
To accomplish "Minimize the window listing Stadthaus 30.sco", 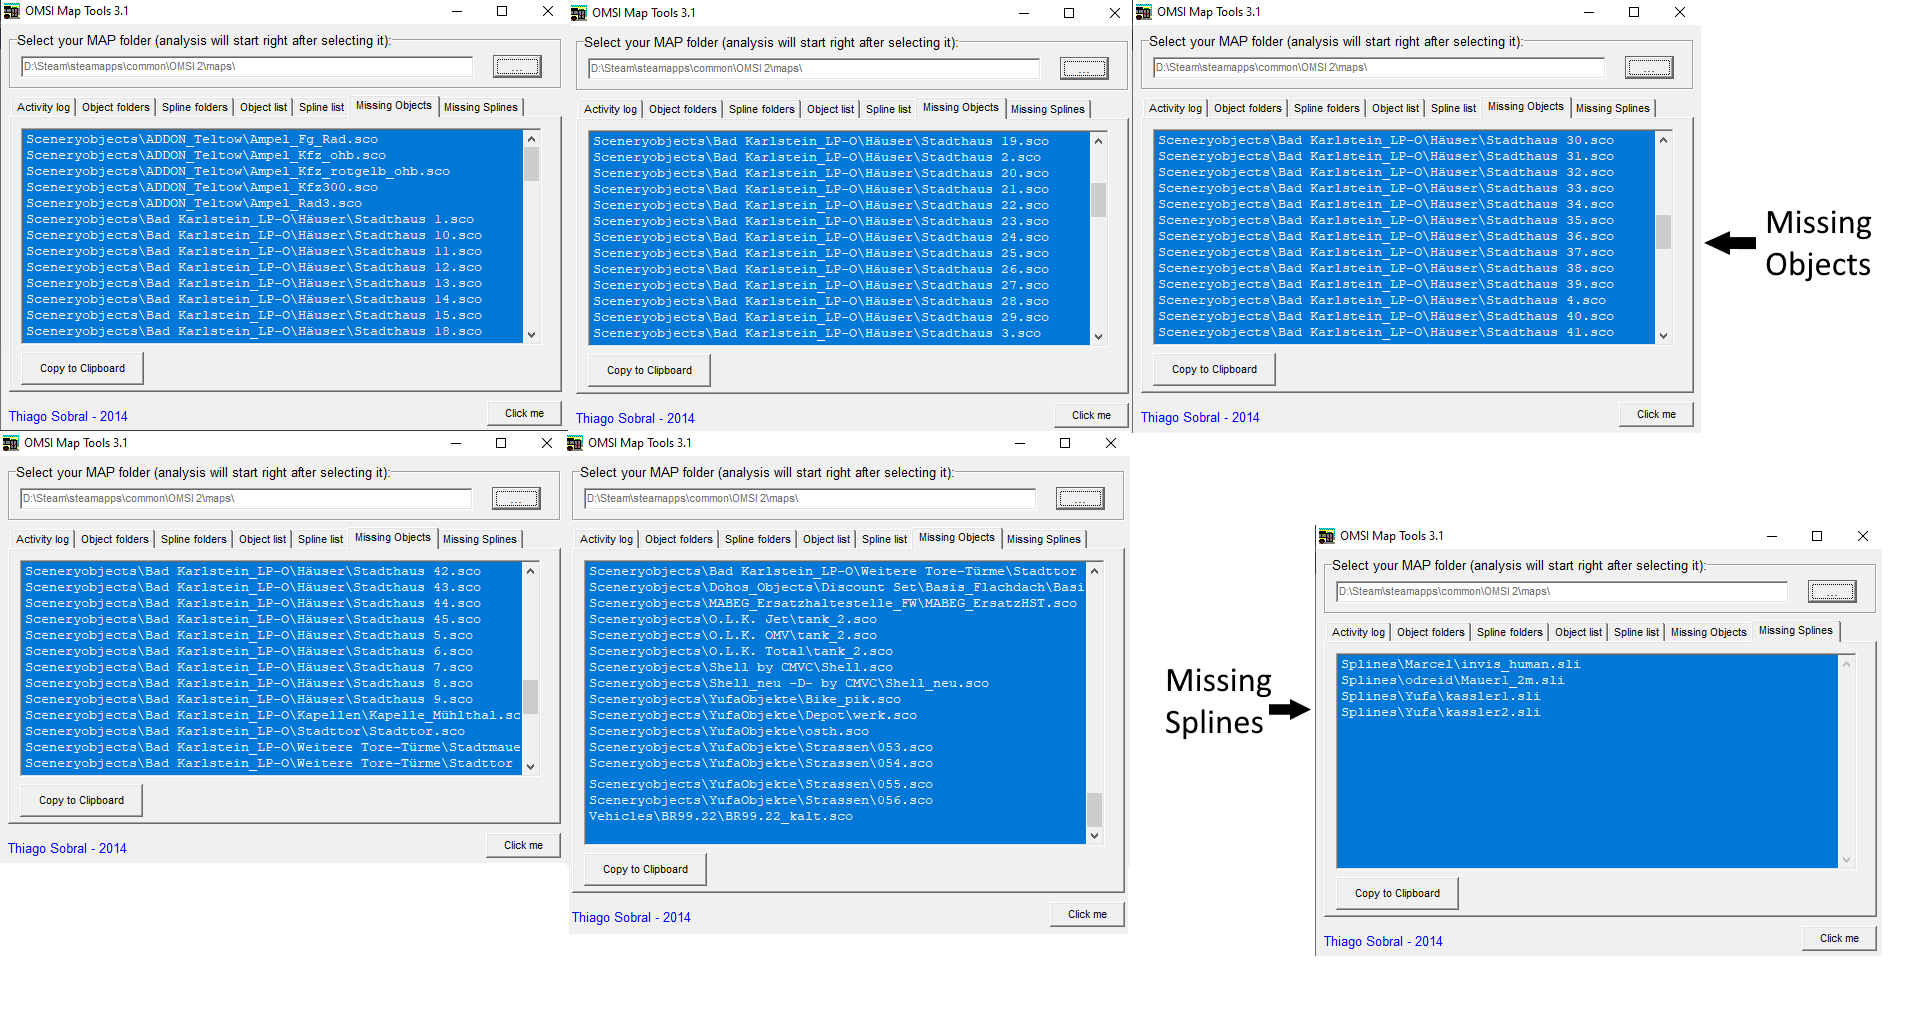I will (1589, 12).
